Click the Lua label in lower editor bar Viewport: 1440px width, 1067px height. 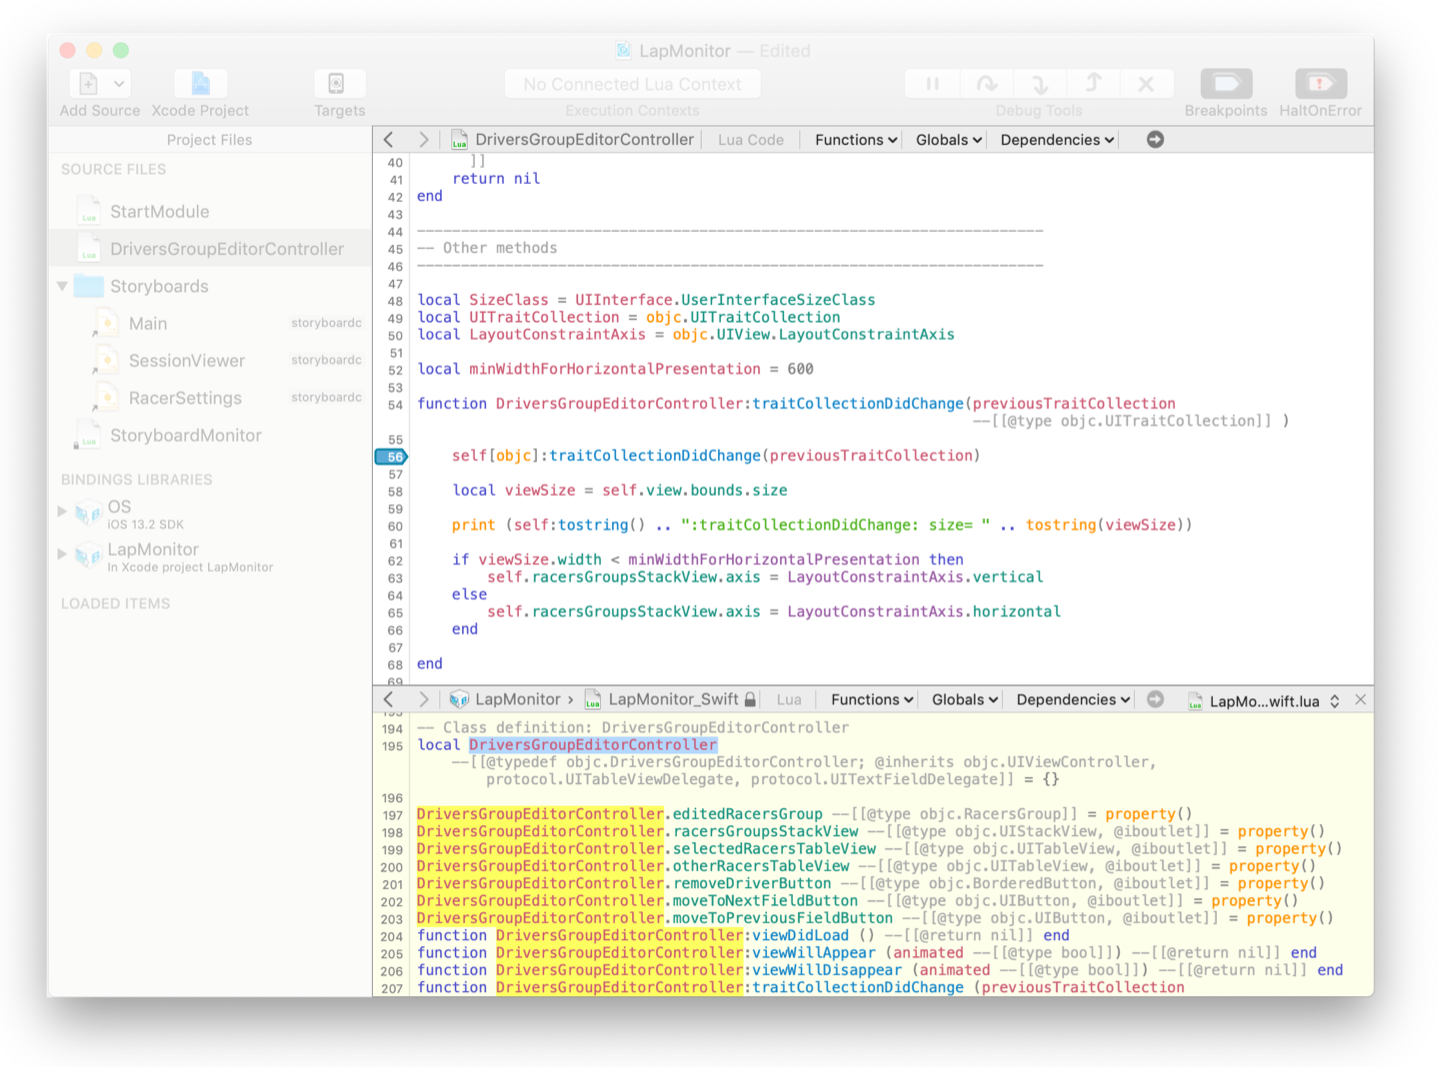click(x=789, y=700)
